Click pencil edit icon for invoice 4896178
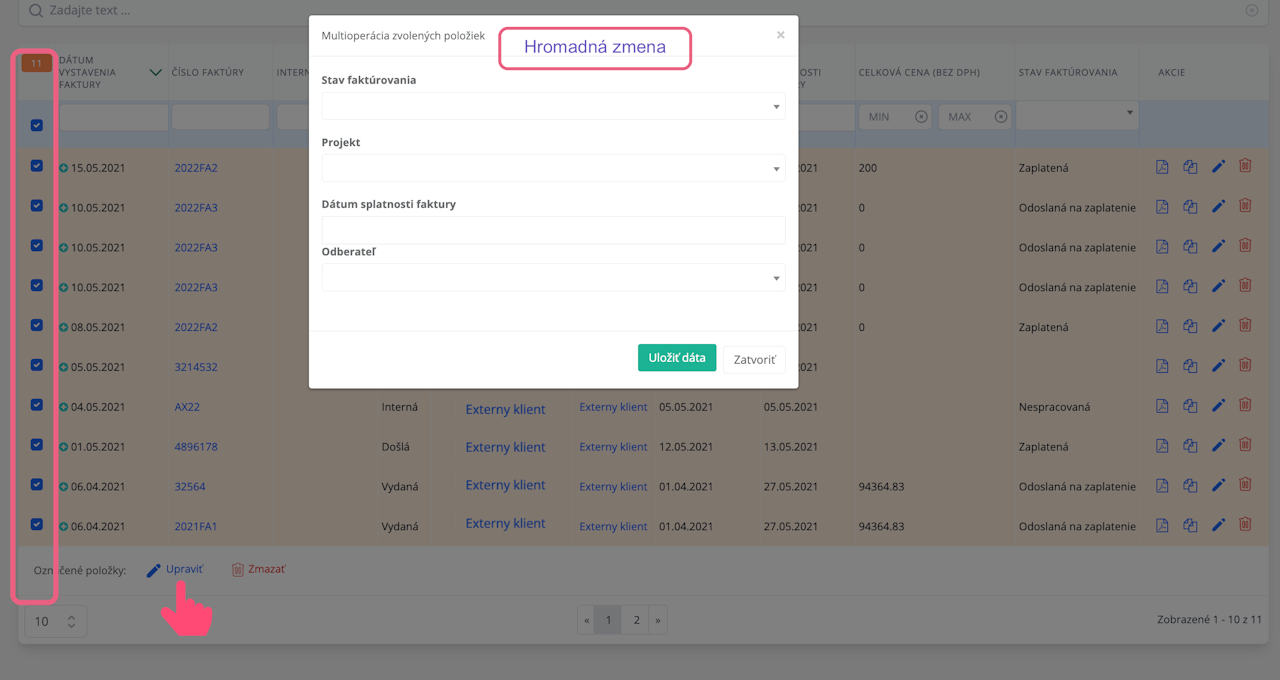The width and height of the screenshot is (1280, 680). pos(1218,446)
